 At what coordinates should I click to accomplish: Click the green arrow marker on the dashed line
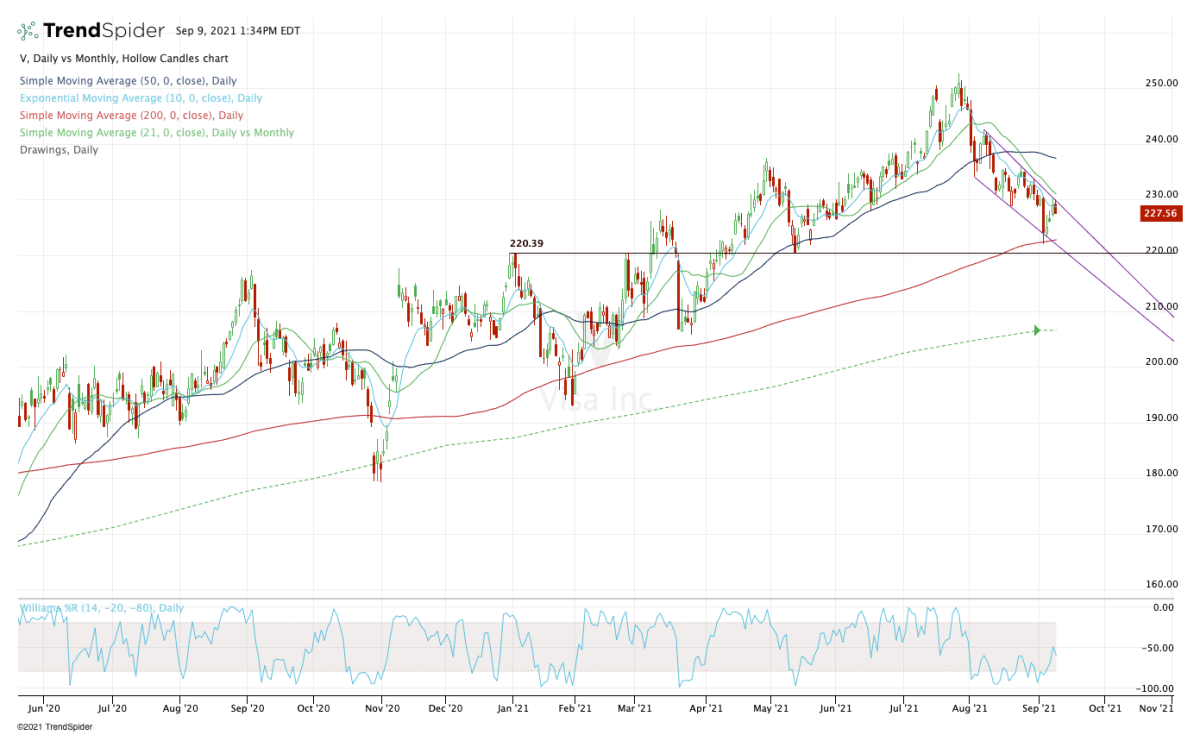(x=1037, y=330)
